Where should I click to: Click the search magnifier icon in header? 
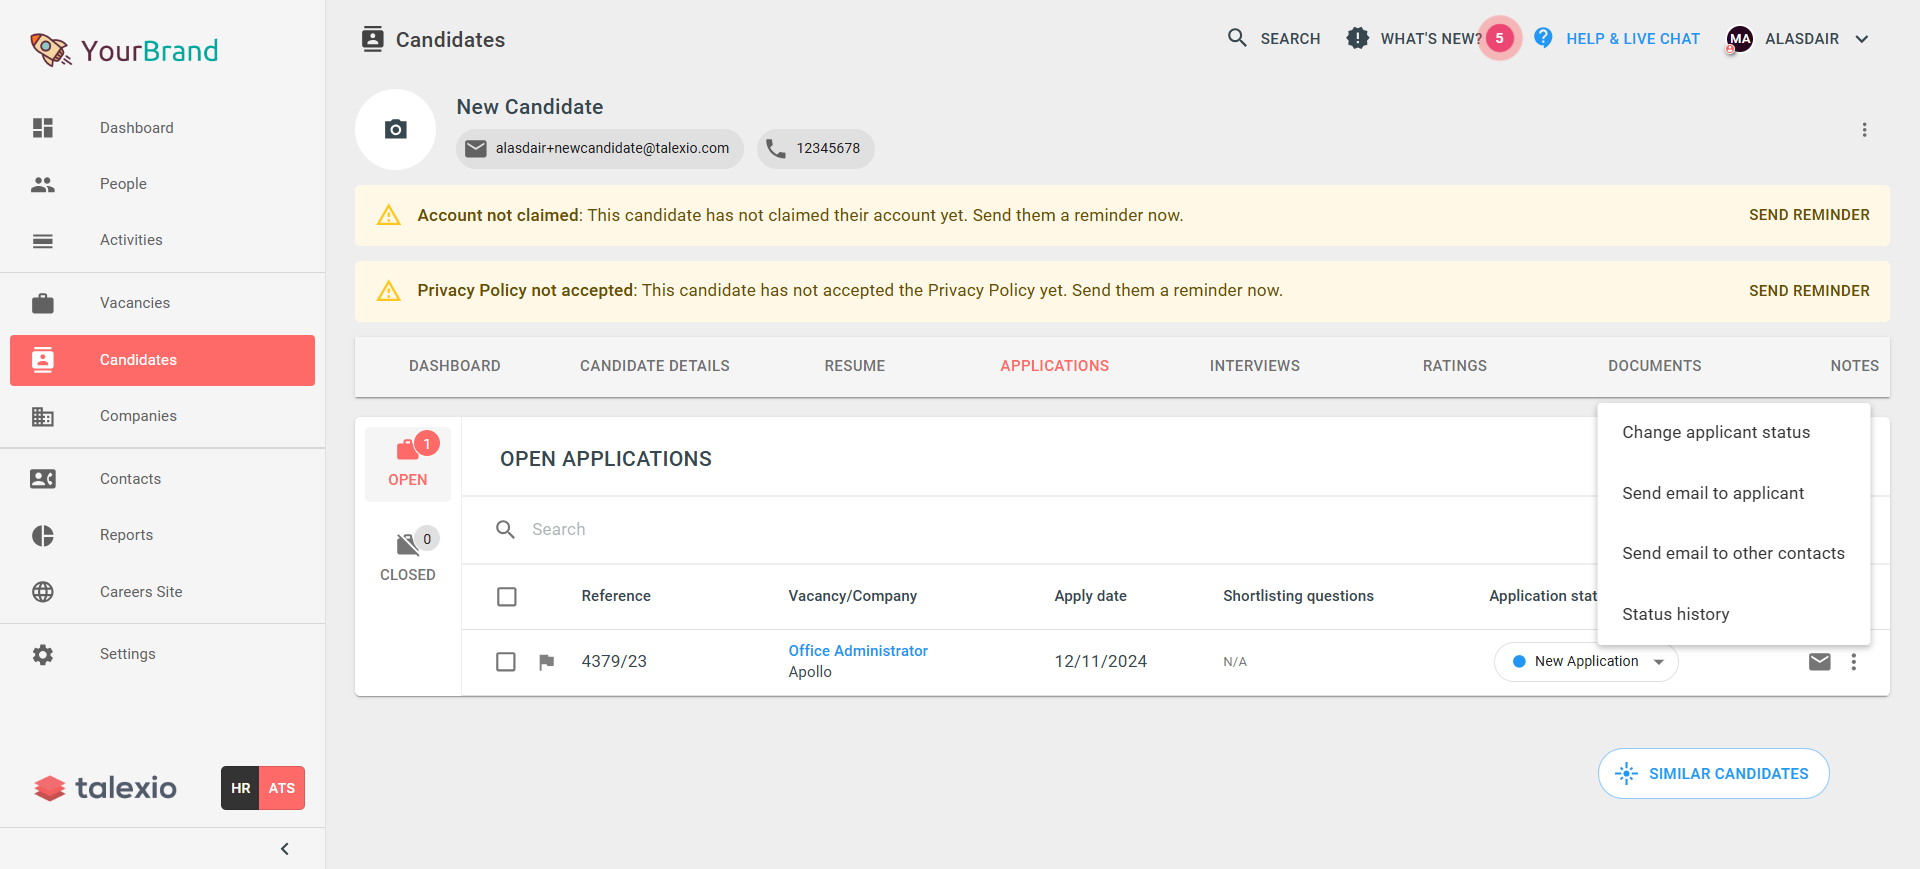(1237, 39)
